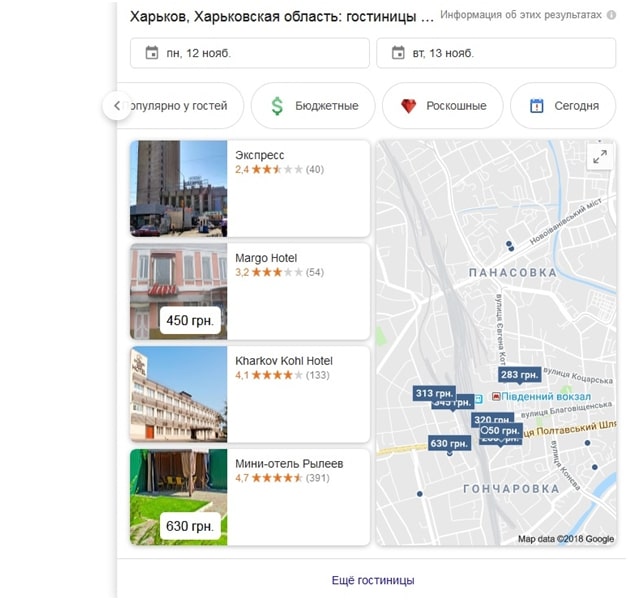Click the help icon next to results info
The height and width of the screenshot is (600, 628).
tap(610, 16)
